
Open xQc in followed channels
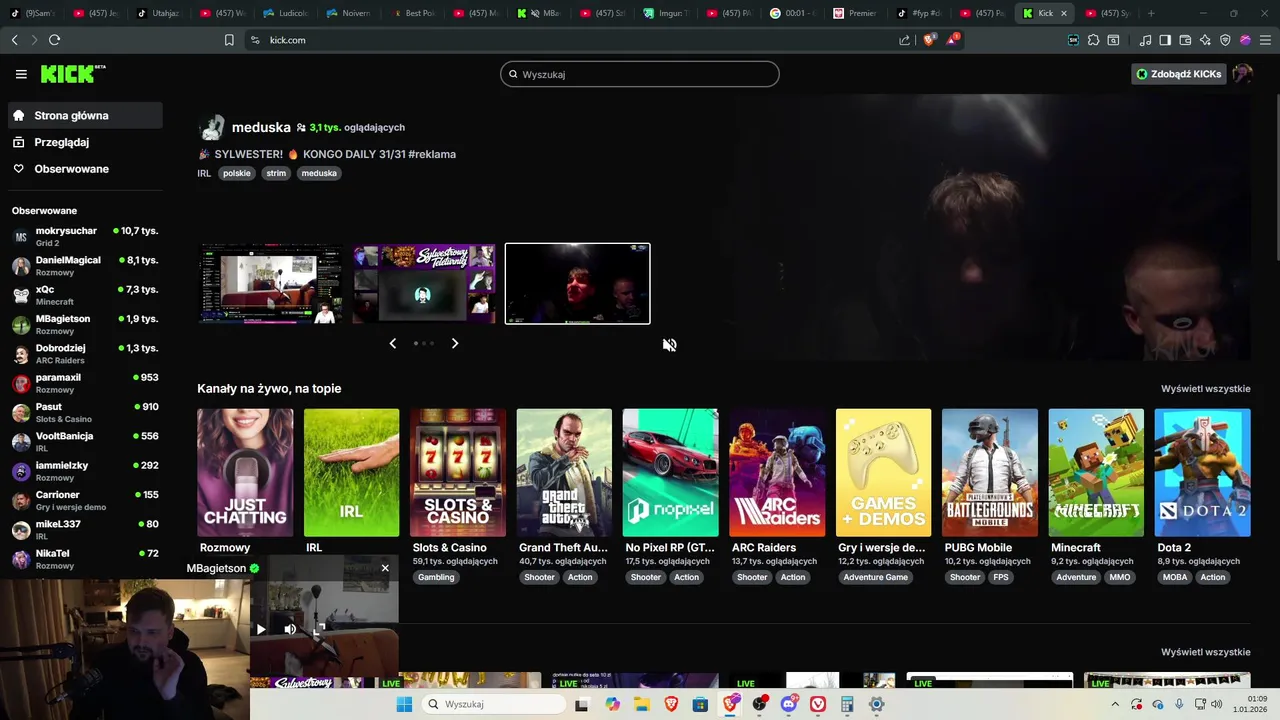click(85, 295)
